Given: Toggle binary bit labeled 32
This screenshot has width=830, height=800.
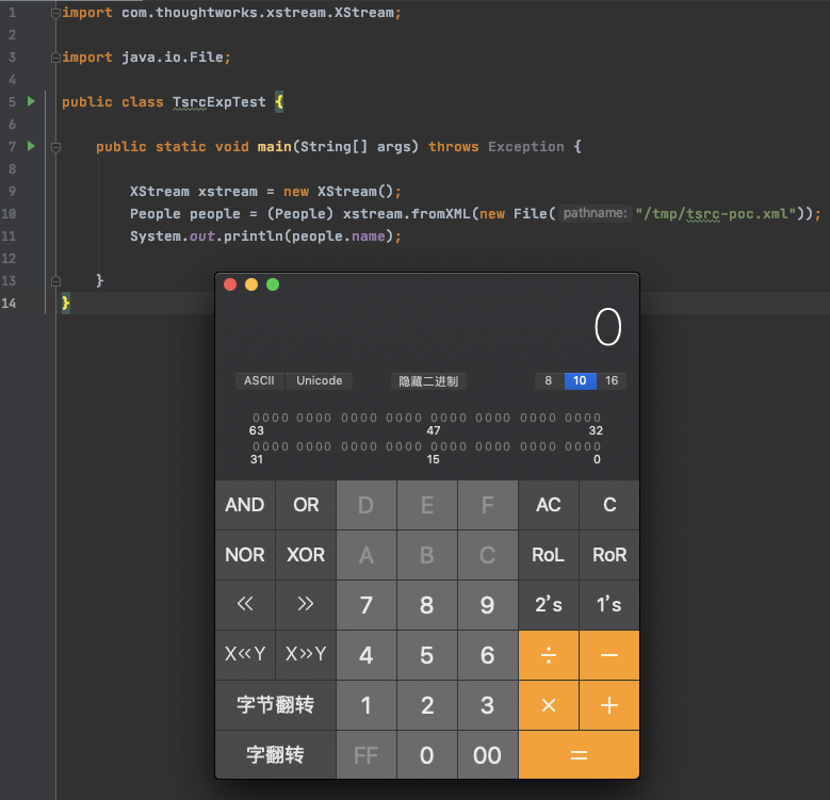Looking at the screenshot, I should point(597,418).
